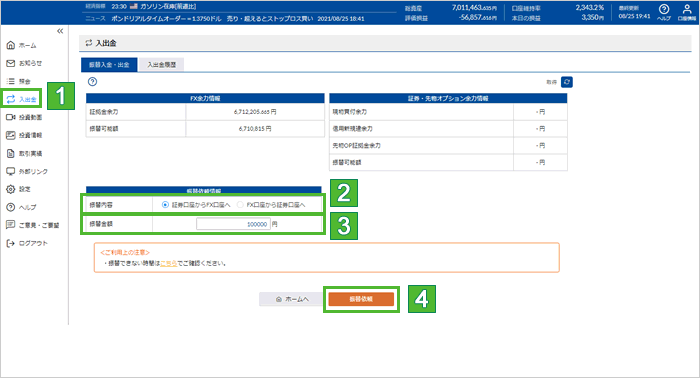The width and height of the screenshot is (700, 378).
Task: Select 証券口座からFX口座へ radio option
Action: tap(165, 205)
